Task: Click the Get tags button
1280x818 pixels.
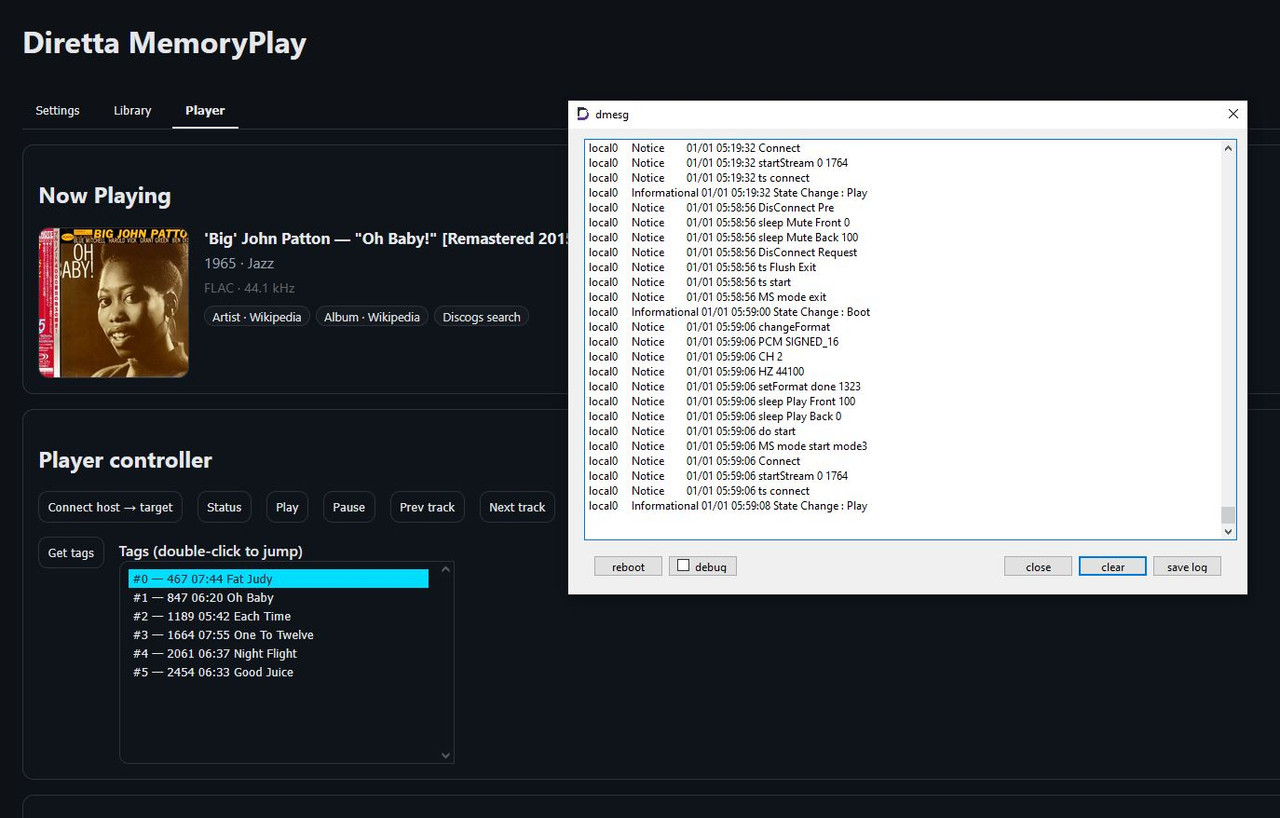Action: [71, 553]
